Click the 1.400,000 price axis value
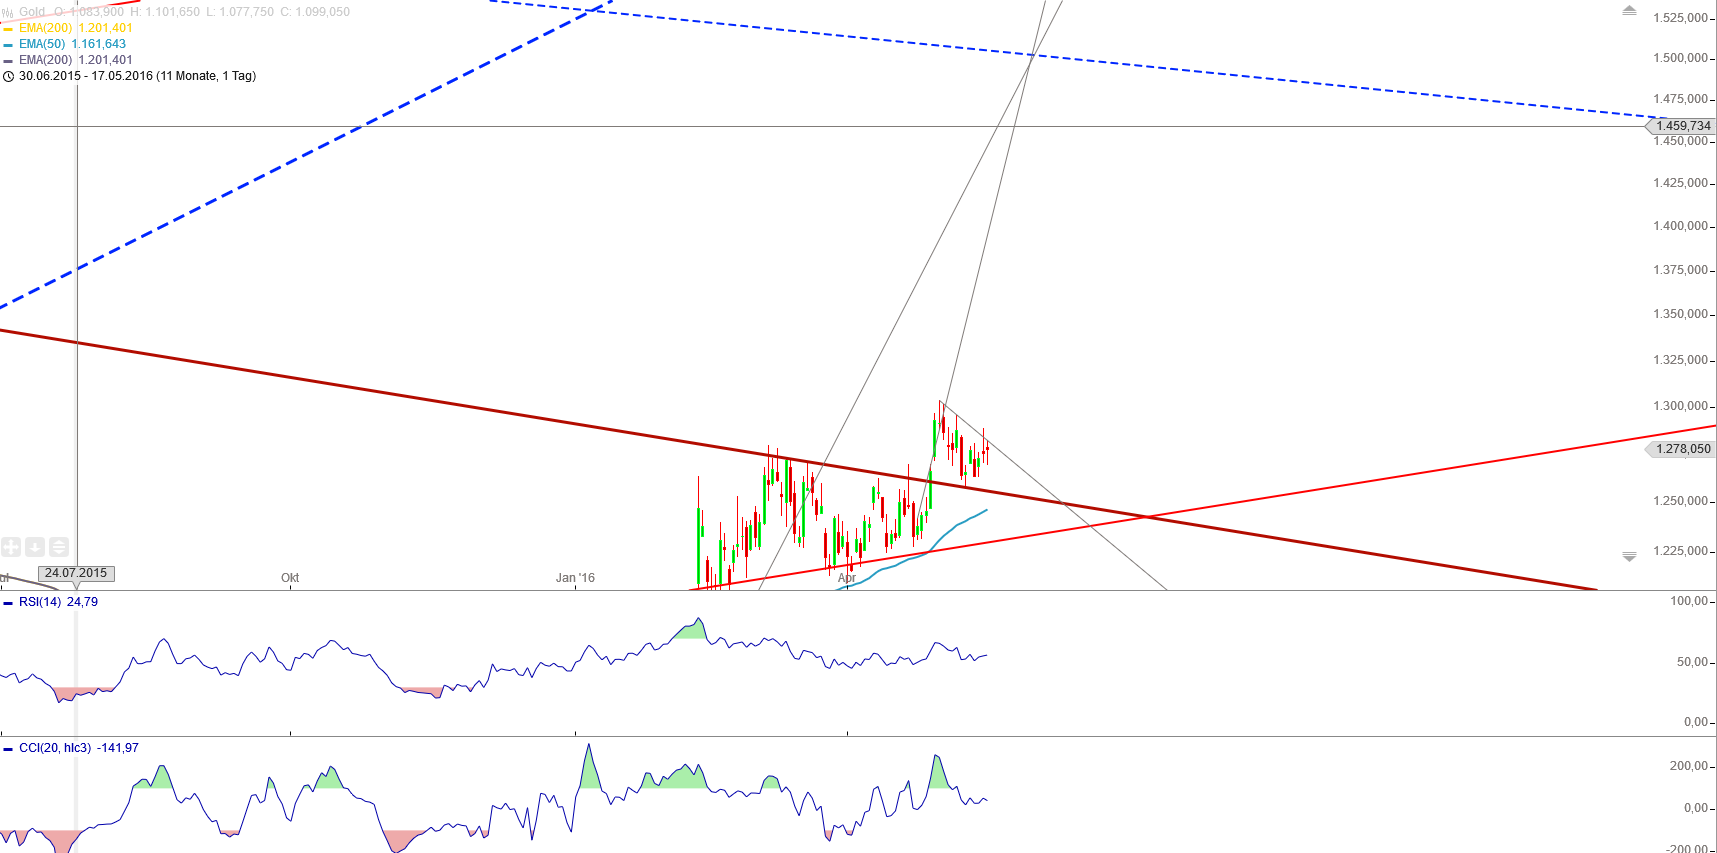 [x=1680, y=226]
